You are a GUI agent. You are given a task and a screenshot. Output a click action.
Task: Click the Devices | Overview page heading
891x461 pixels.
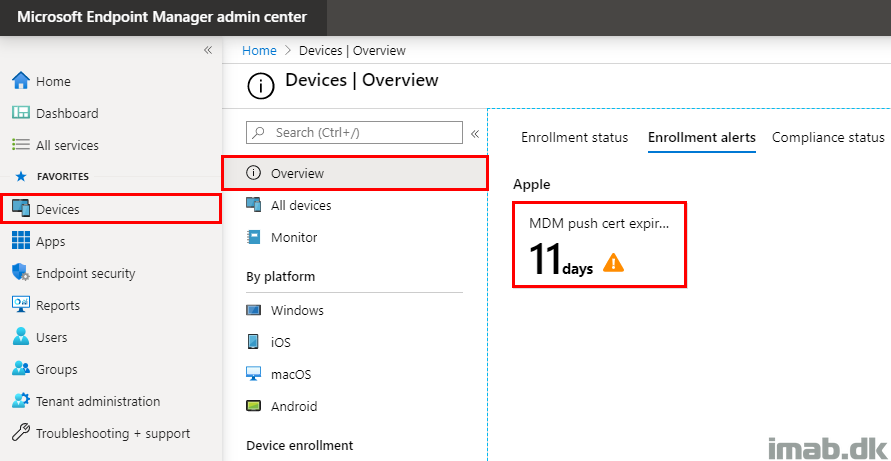pos(361,80)
